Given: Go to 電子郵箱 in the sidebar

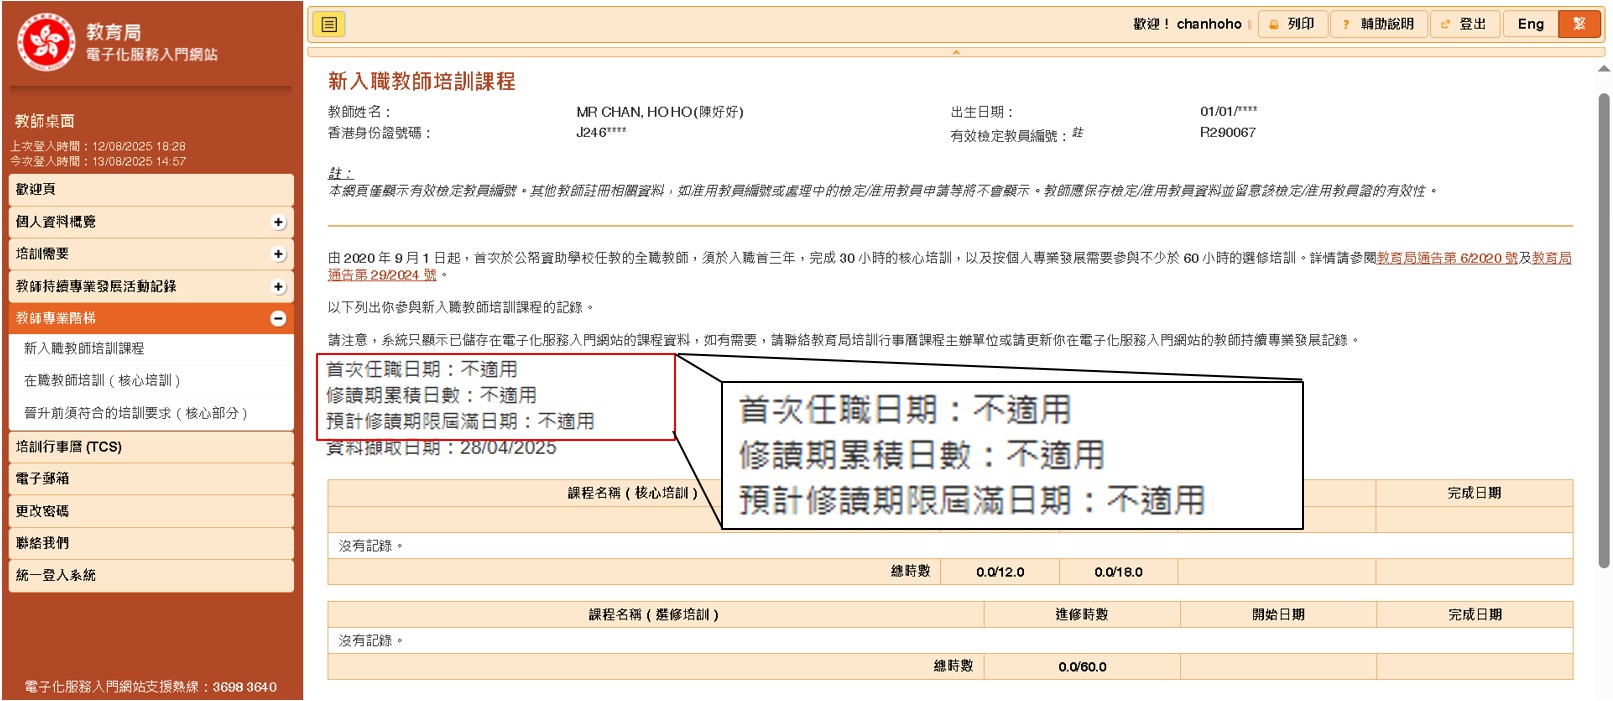Looking at the screenshot, I should (x=151, y=479).
